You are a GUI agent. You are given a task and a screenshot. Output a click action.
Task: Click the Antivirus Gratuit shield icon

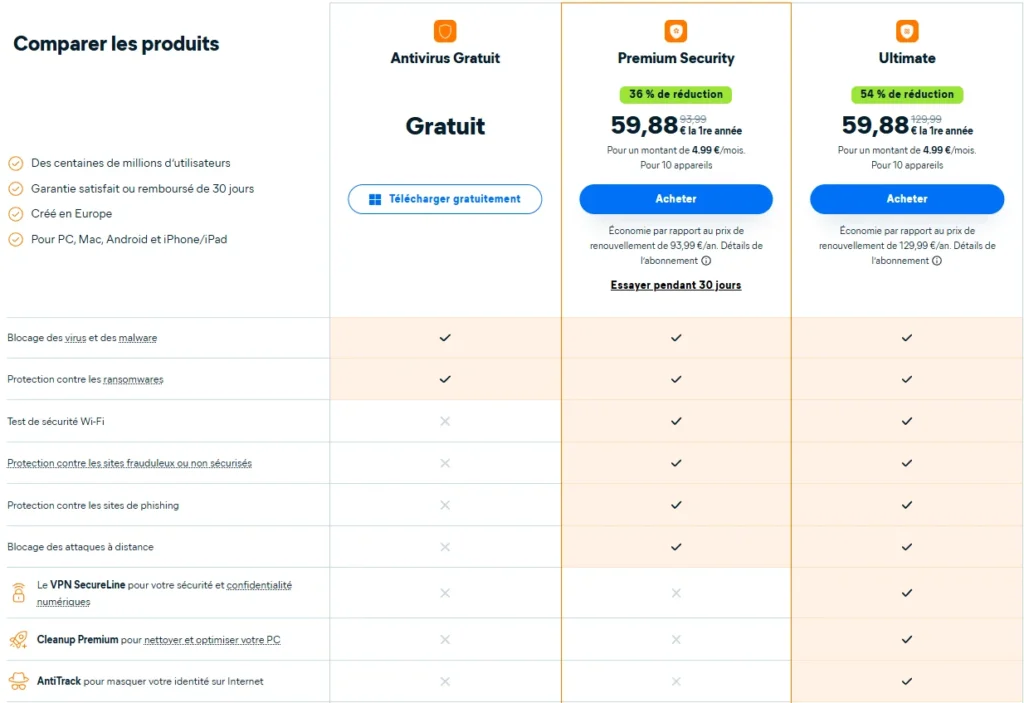(445, 31)
